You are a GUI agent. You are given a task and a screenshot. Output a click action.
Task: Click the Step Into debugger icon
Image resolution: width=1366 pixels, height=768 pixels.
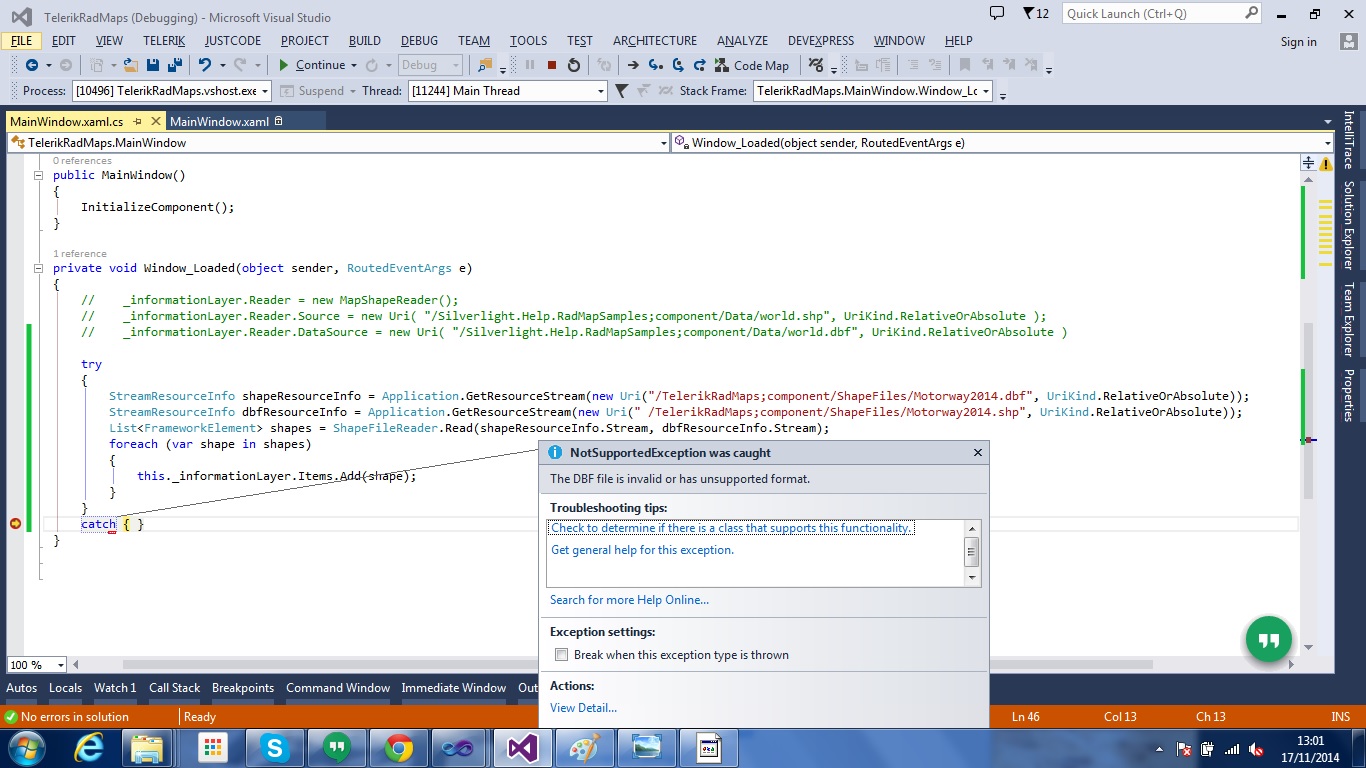[656, 65]
